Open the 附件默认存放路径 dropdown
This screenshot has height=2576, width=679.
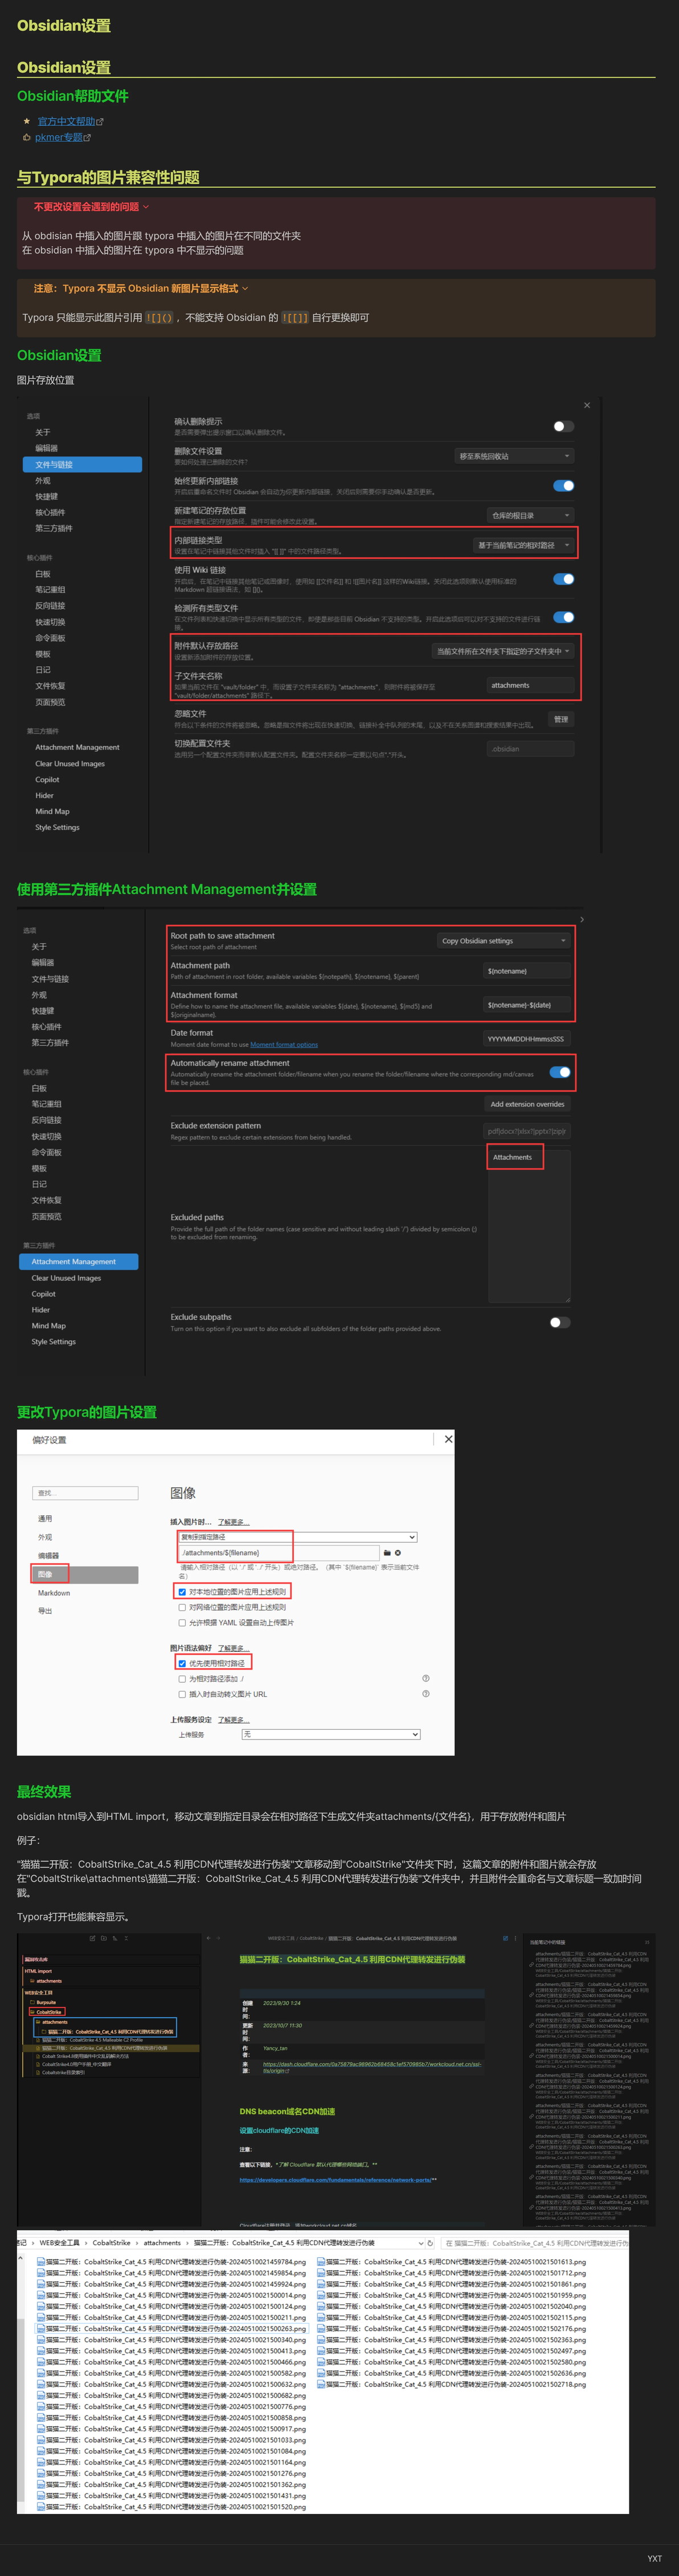[503, 651]
